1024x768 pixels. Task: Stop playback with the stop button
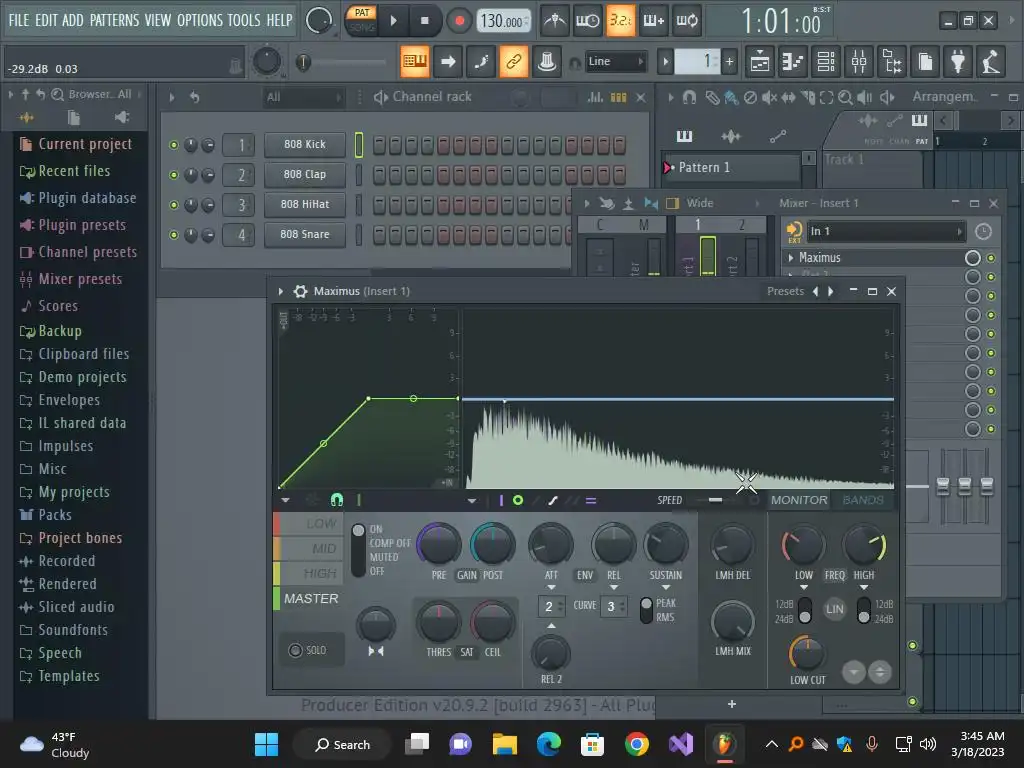coord(424,21)
